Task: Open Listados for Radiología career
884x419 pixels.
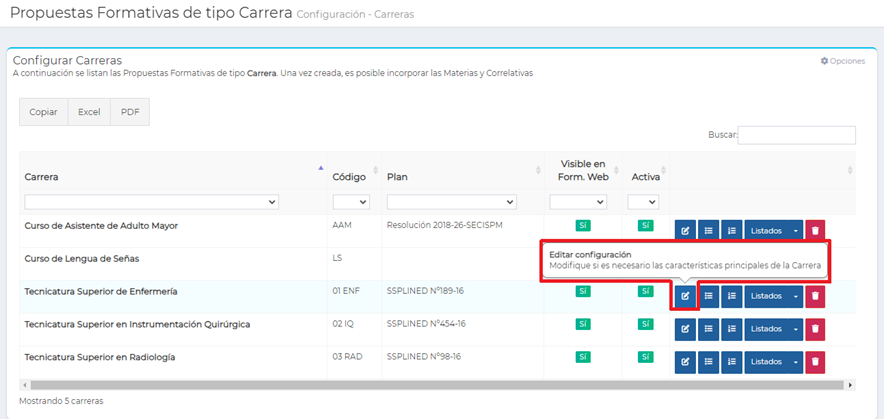Action: tap(766, 362)
